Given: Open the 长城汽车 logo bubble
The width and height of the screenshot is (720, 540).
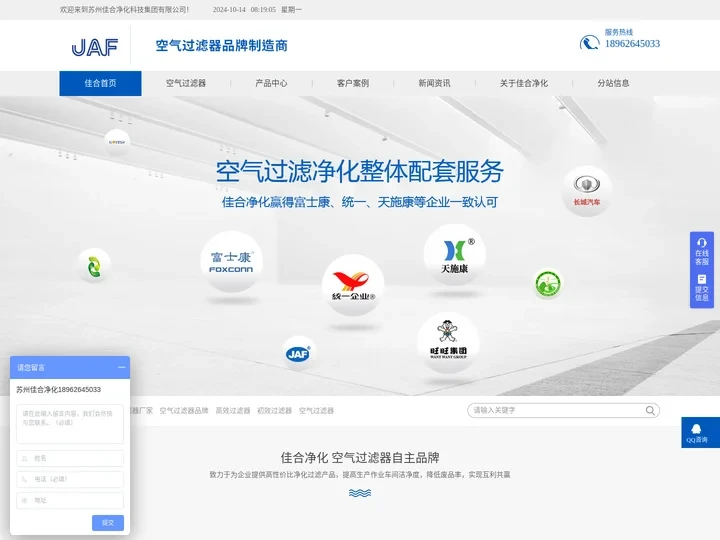Looking at the screenshot, I should click(x=587, y=191).
